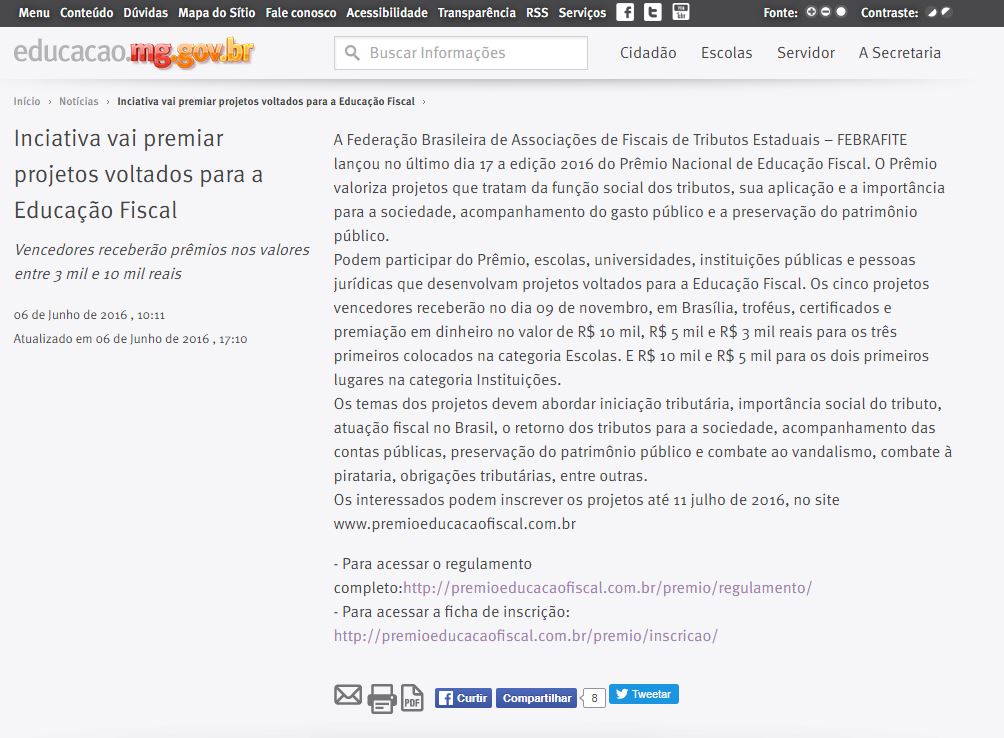The height and width of the screenshot is (738, 1004).
Task: Expand the Cidadão navigation menu
Action: pos(648,53)
